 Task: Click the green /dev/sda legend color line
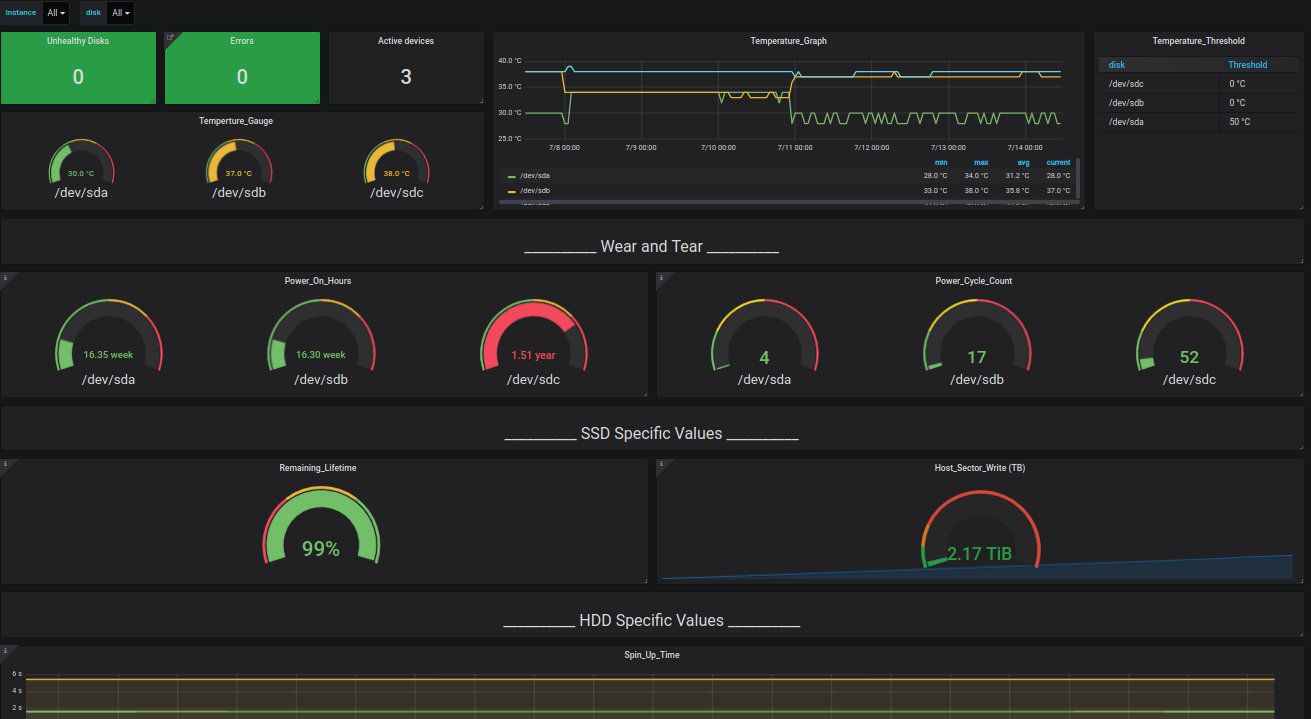pyautogui.click(x=512, y=176)
